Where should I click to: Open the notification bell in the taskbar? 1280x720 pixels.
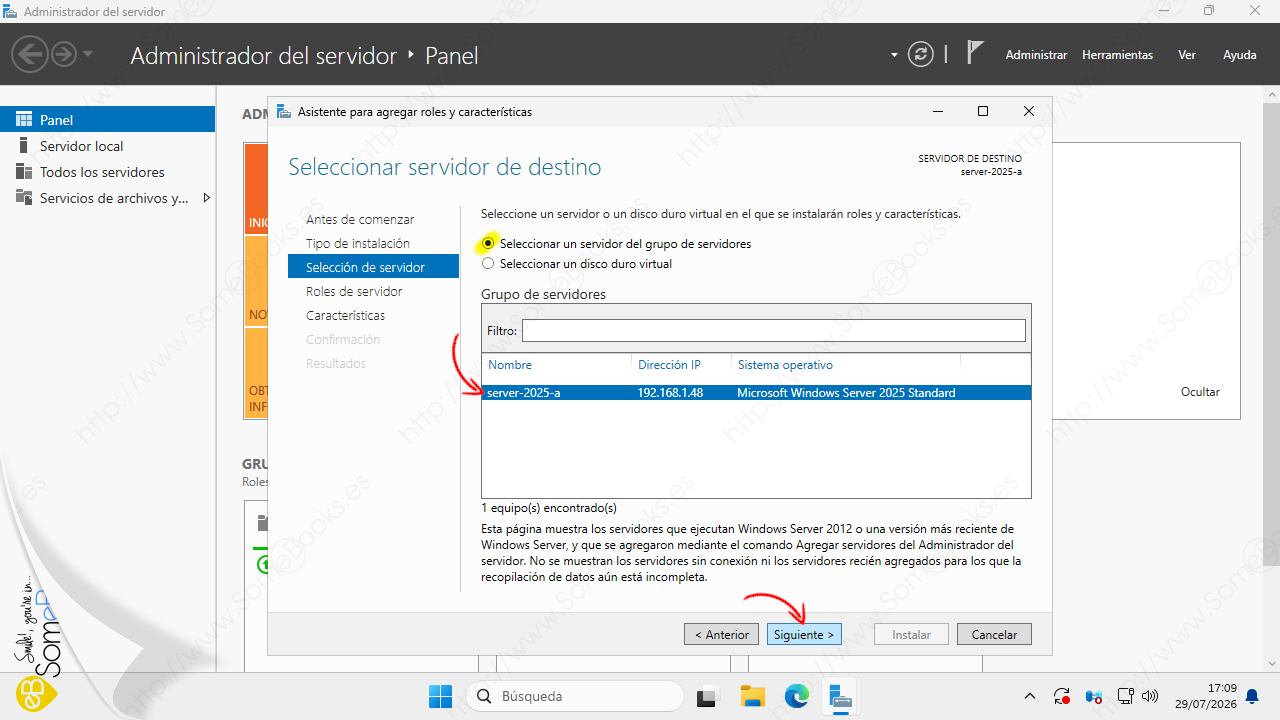(x=1252, y=696)
